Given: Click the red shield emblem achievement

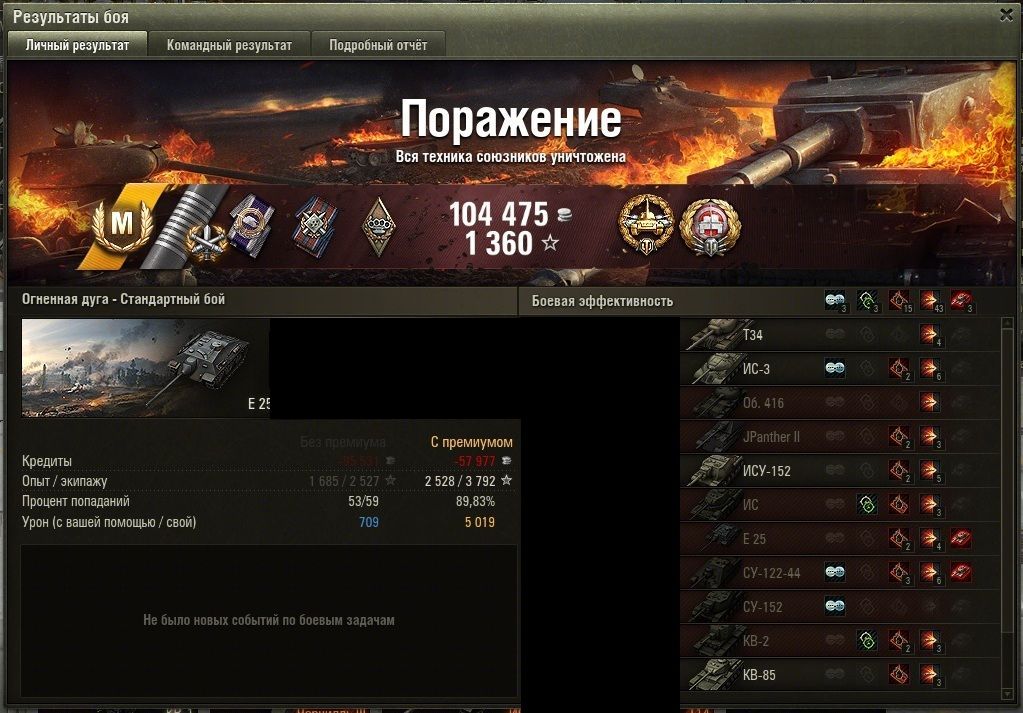Looking at the screenshot, I should [710, 226].
